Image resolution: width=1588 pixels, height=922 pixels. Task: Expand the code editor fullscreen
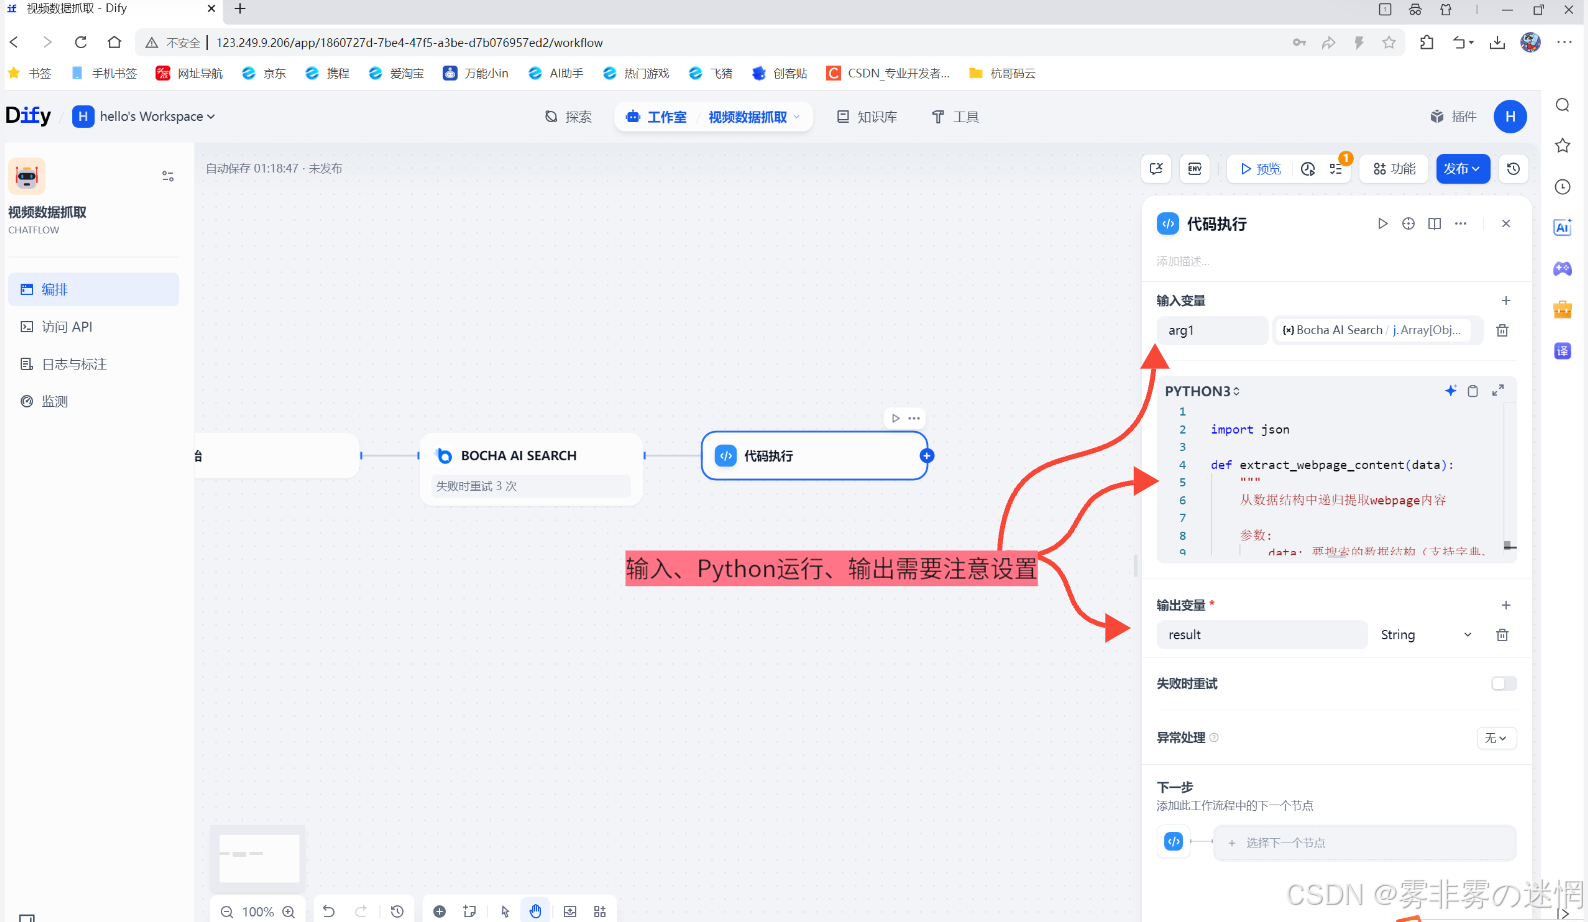pyautogui.click(x=1498, y=391)
